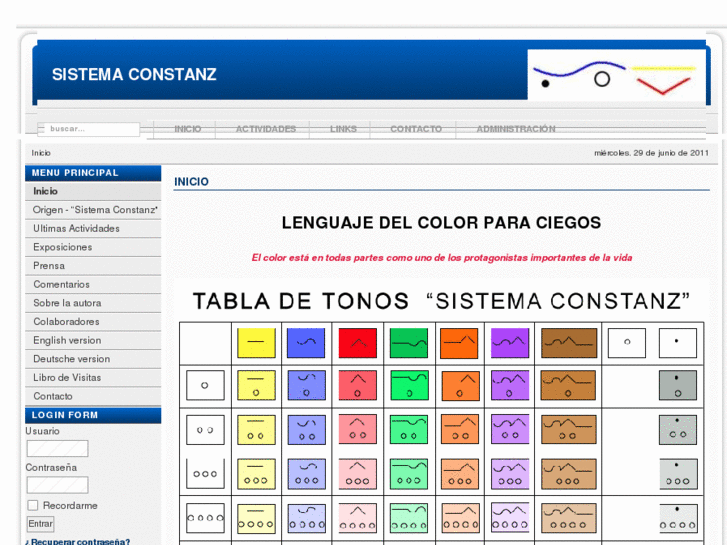Image resolution: width=727 pixels, height=545 pixels.
Task: Click the Entrar login button
Action: (40, 524)
